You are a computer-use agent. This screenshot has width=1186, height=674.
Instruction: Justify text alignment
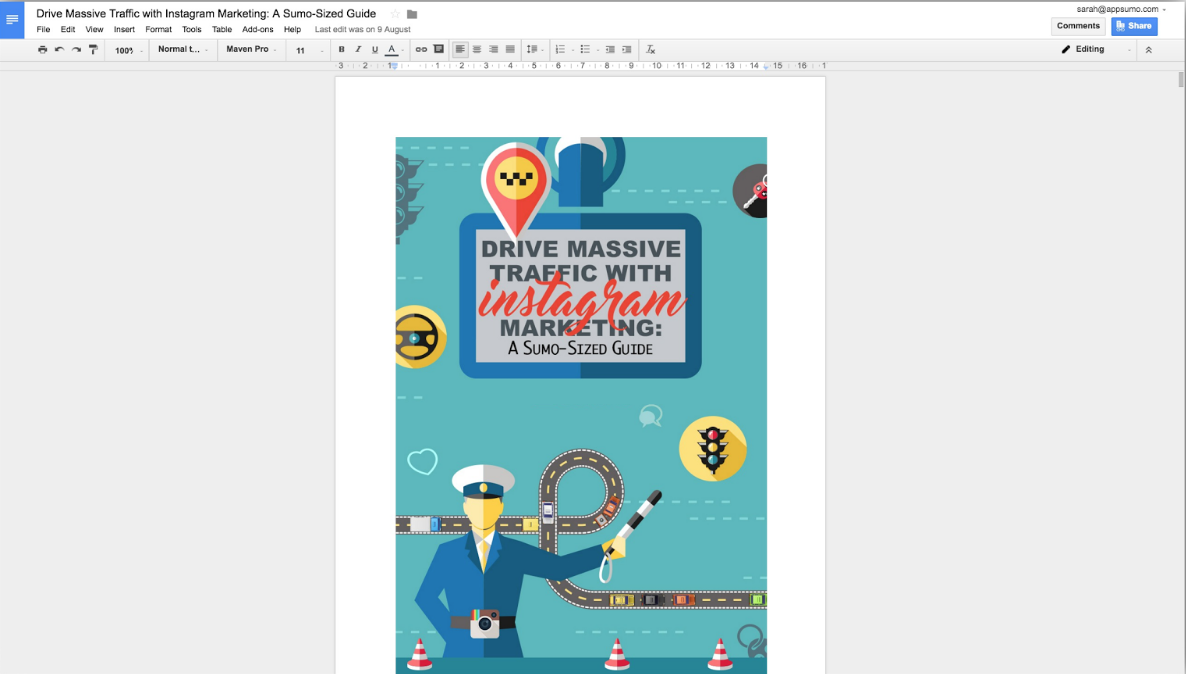click(x=510, y=50)
